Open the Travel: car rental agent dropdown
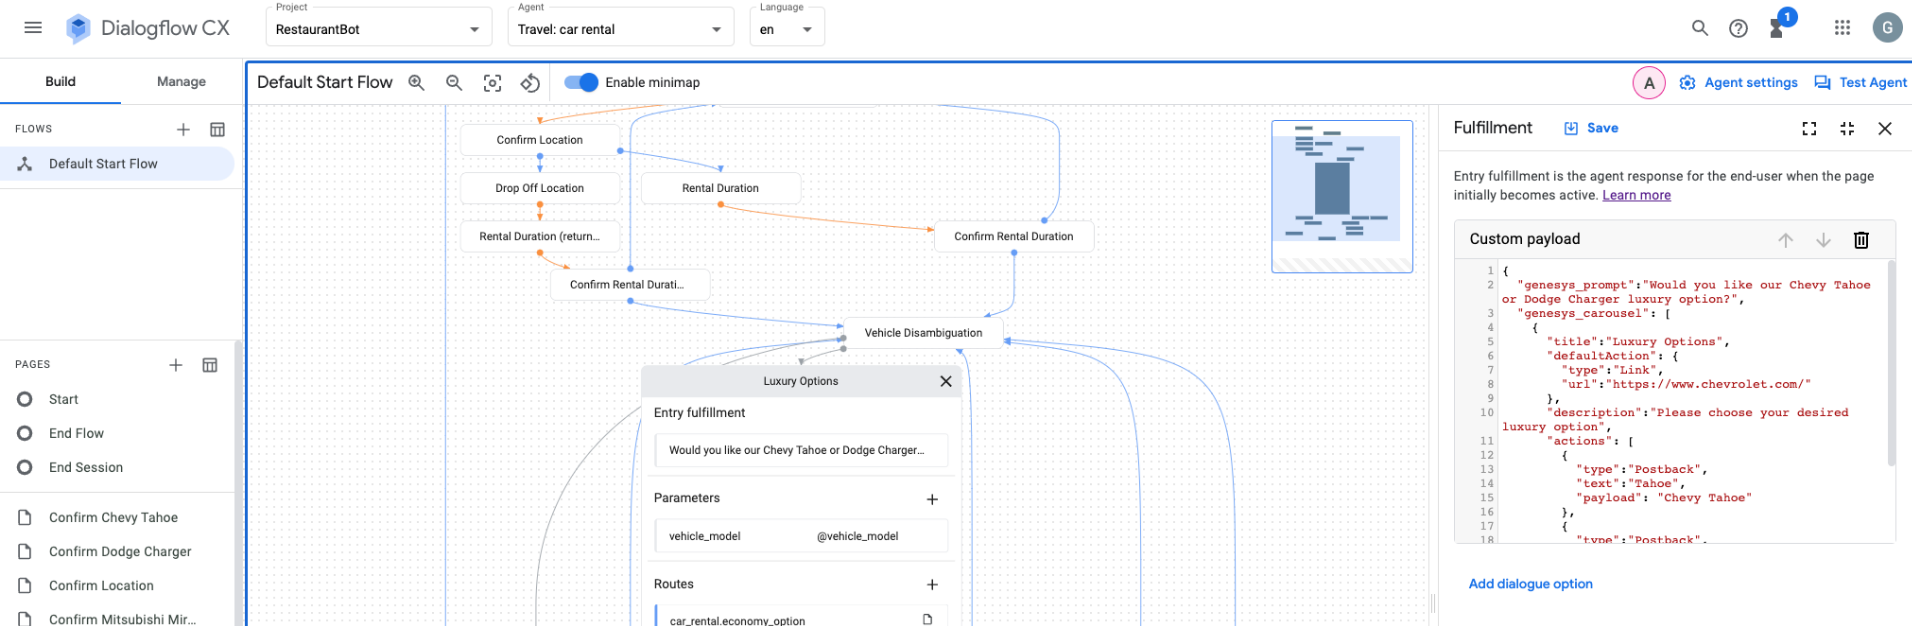1912x626 pixels. 620,29
